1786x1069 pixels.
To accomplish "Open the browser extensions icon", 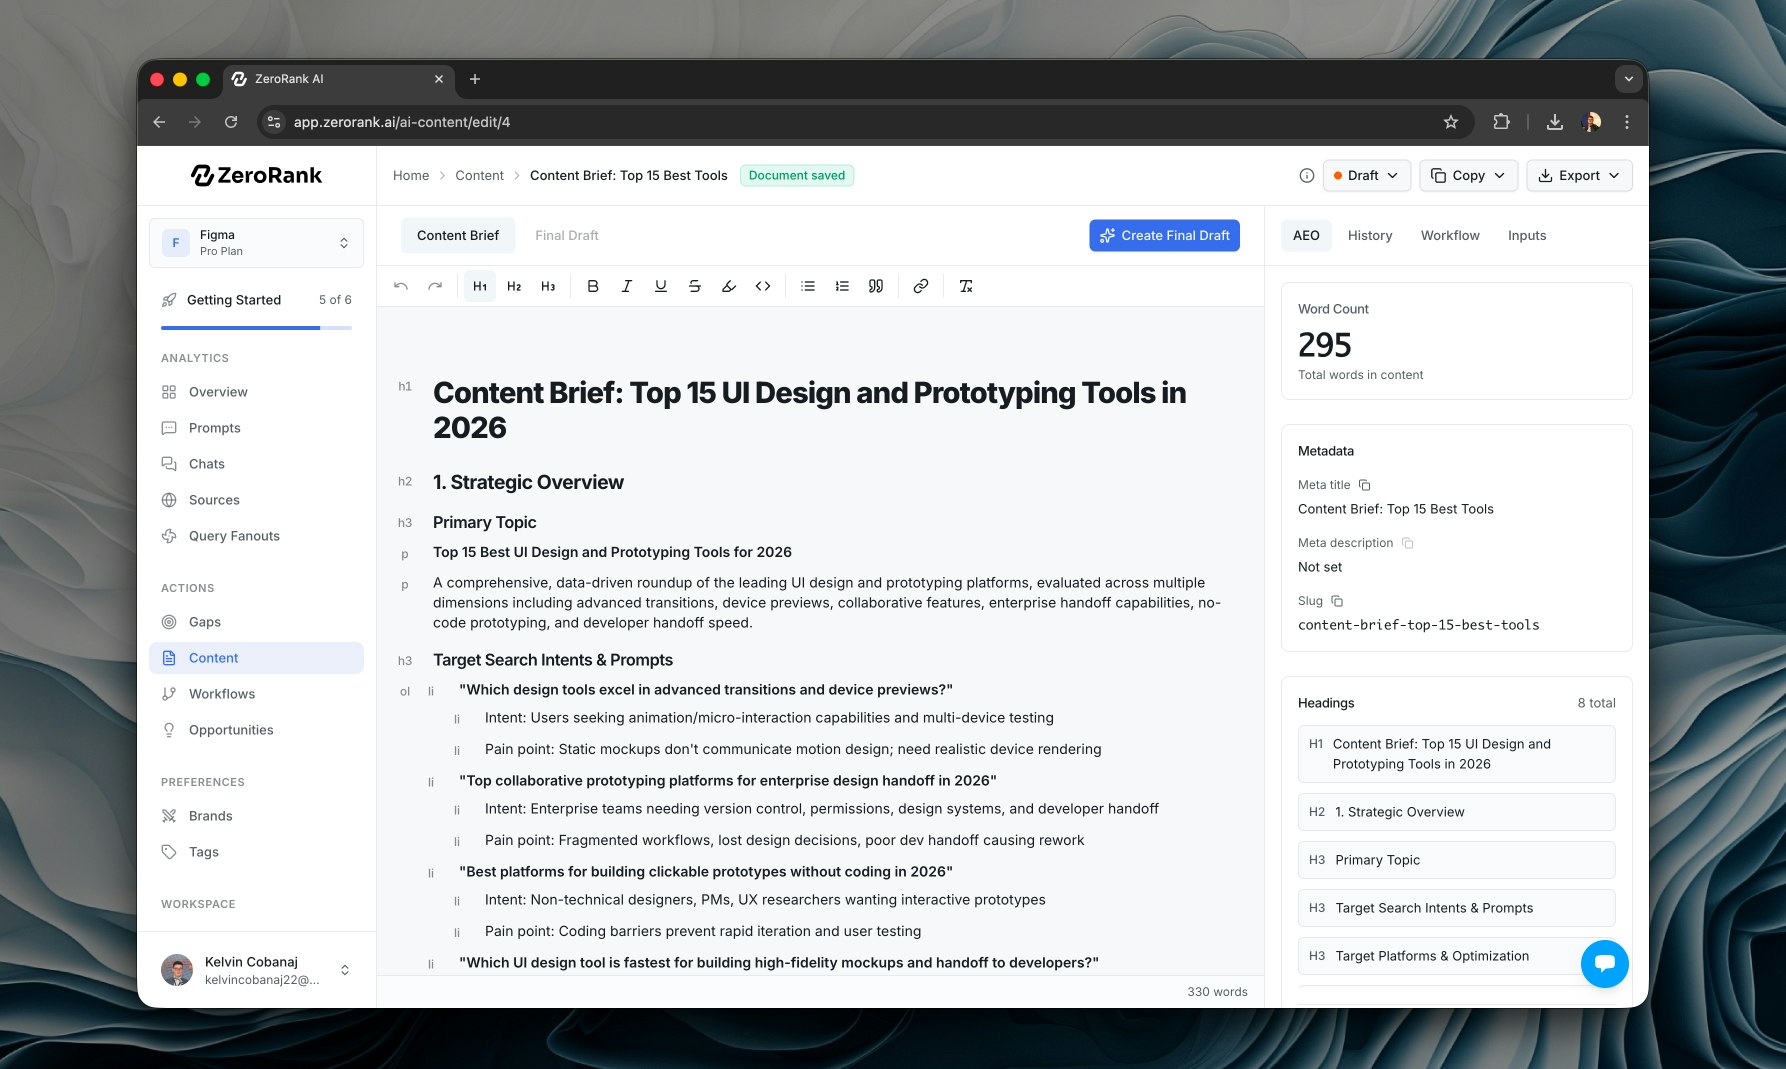I will (1501, 122).
